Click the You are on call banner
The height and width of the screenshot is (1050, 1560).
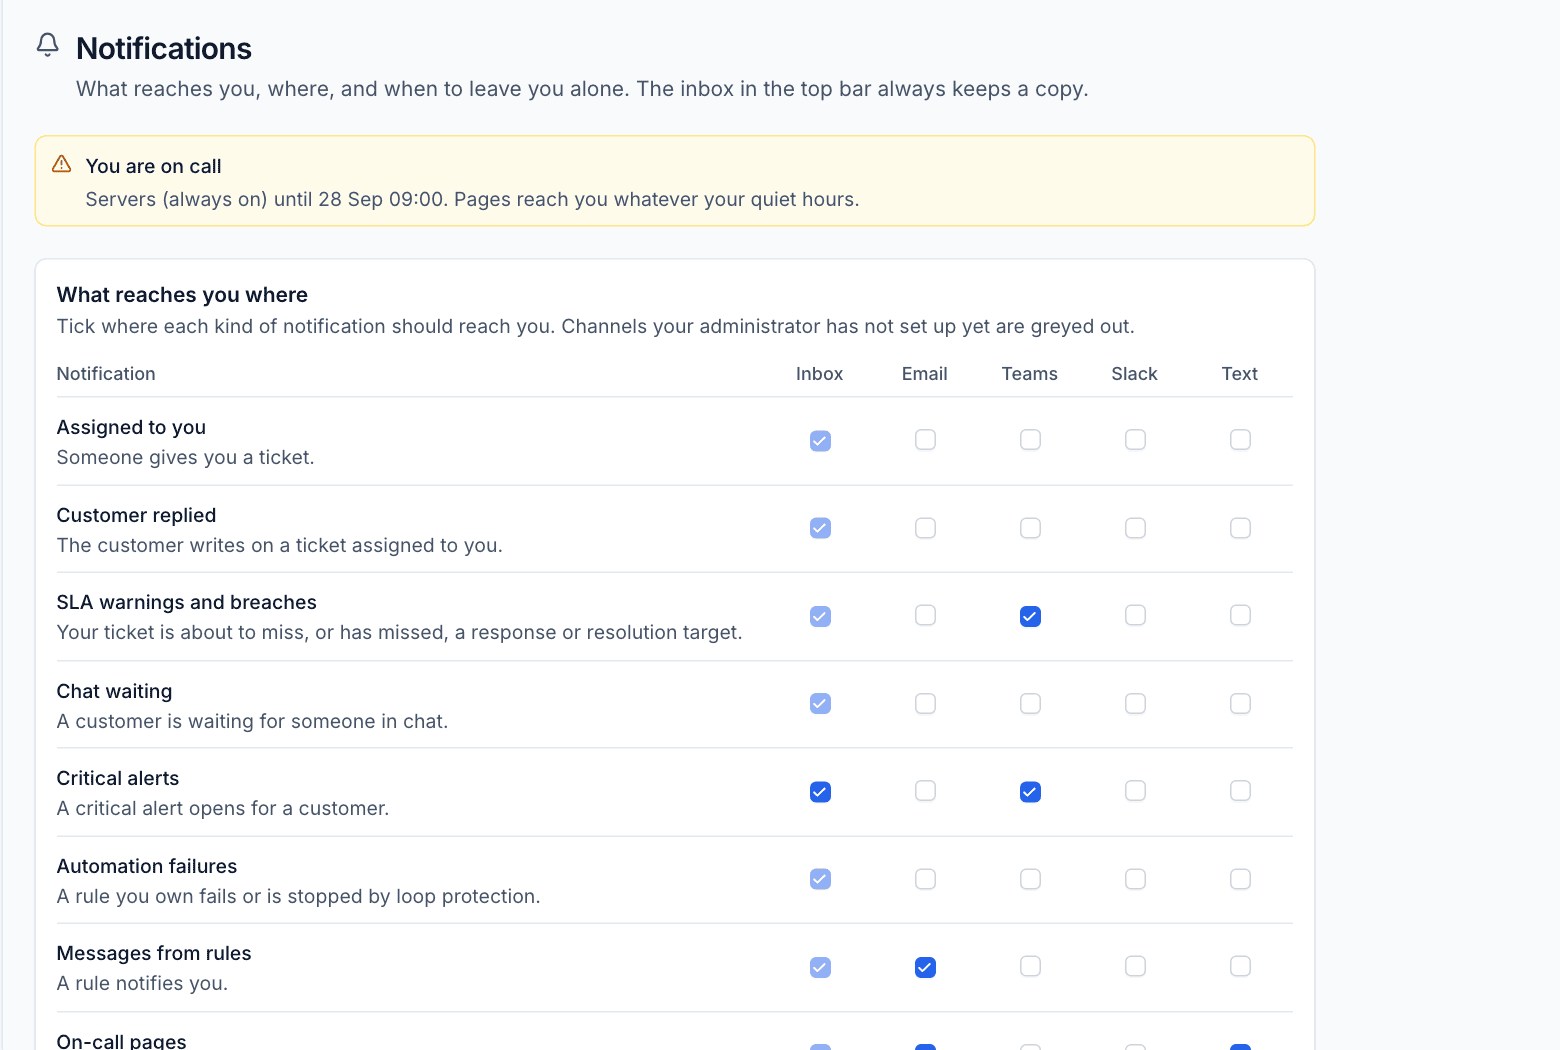675,181
